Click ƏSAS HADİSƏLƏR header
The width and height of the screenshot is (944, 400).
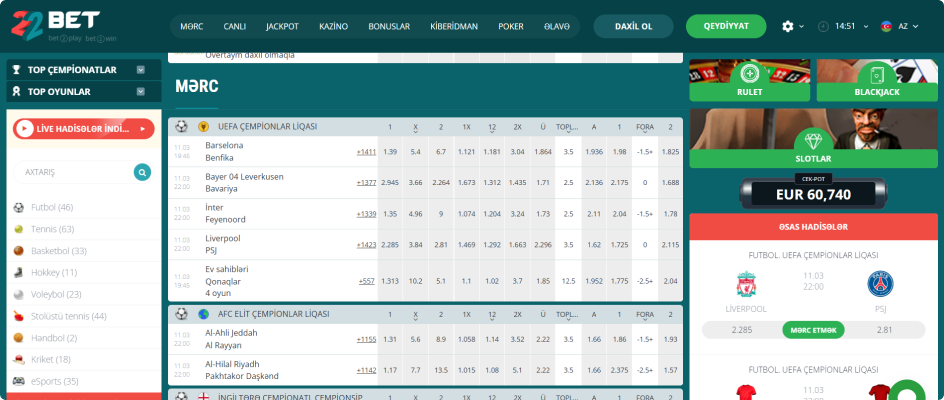click(x=813, y=227)
